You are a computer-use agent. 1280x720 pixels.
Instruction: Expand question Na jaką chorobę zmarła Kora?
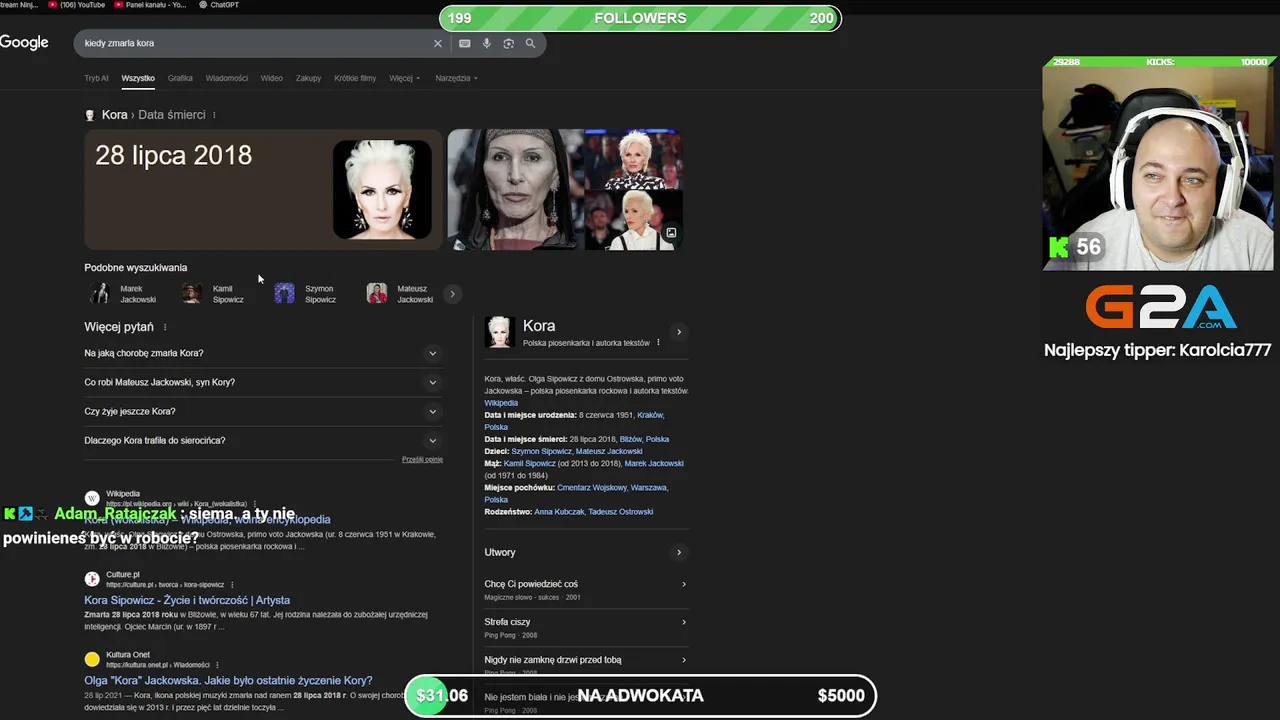[x=263, y=353]
